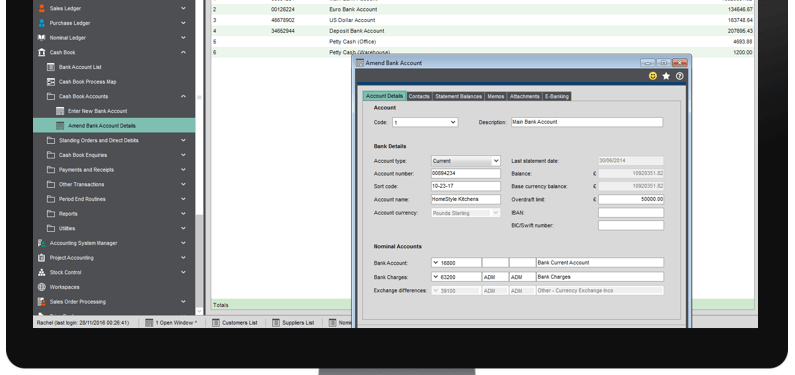This screenshot has width=795, height=375.
Task: Click the help question mark icon in dialog
Action: 679,76
